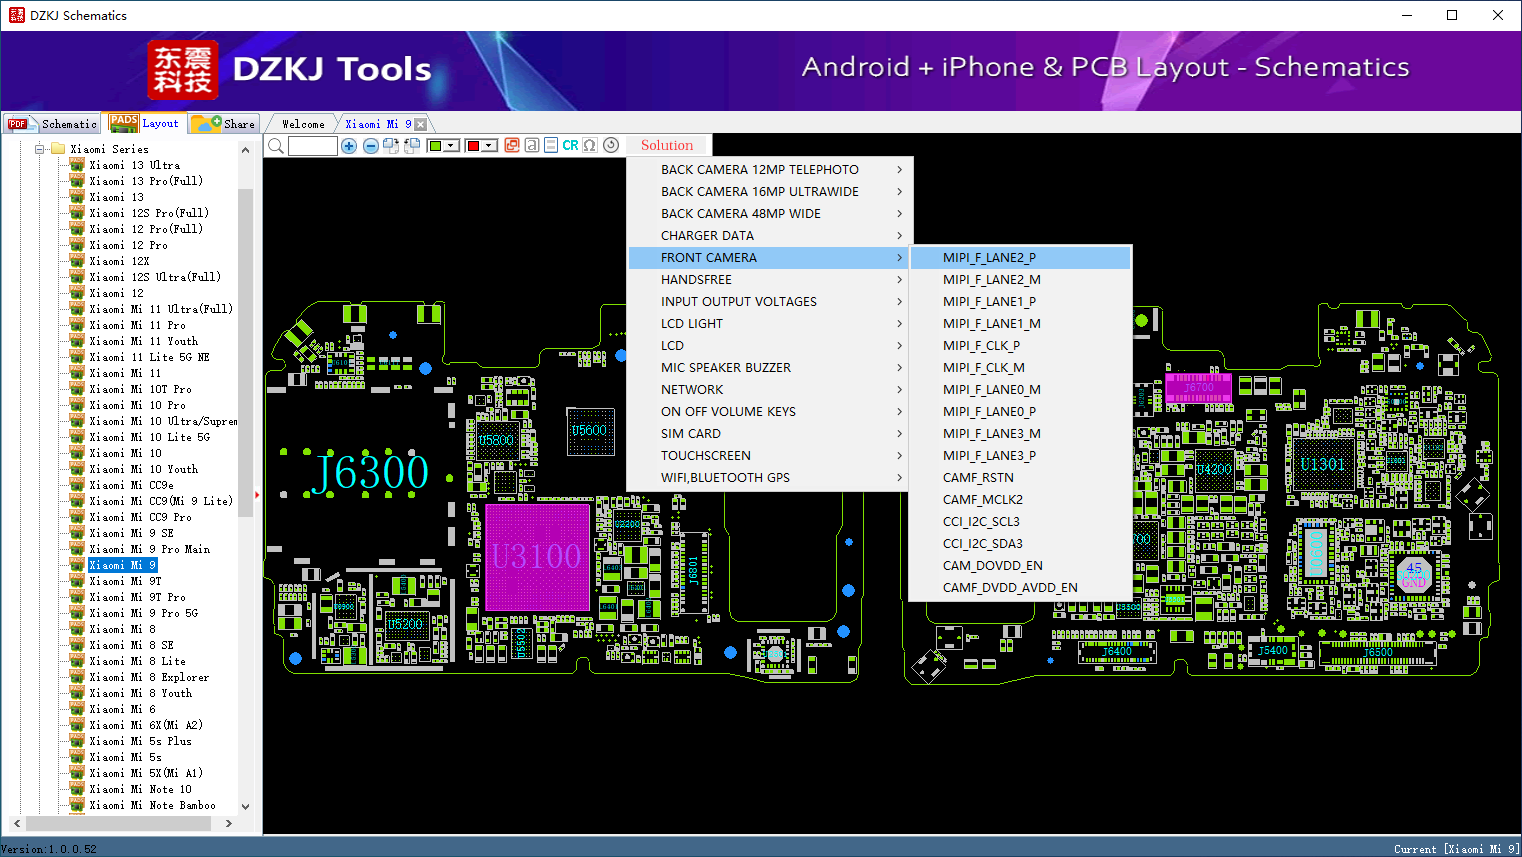Click the U3100 chip on the board
Image resolution: width=1522 pixels, height=857 pixels.
click(x=537, y=556)
